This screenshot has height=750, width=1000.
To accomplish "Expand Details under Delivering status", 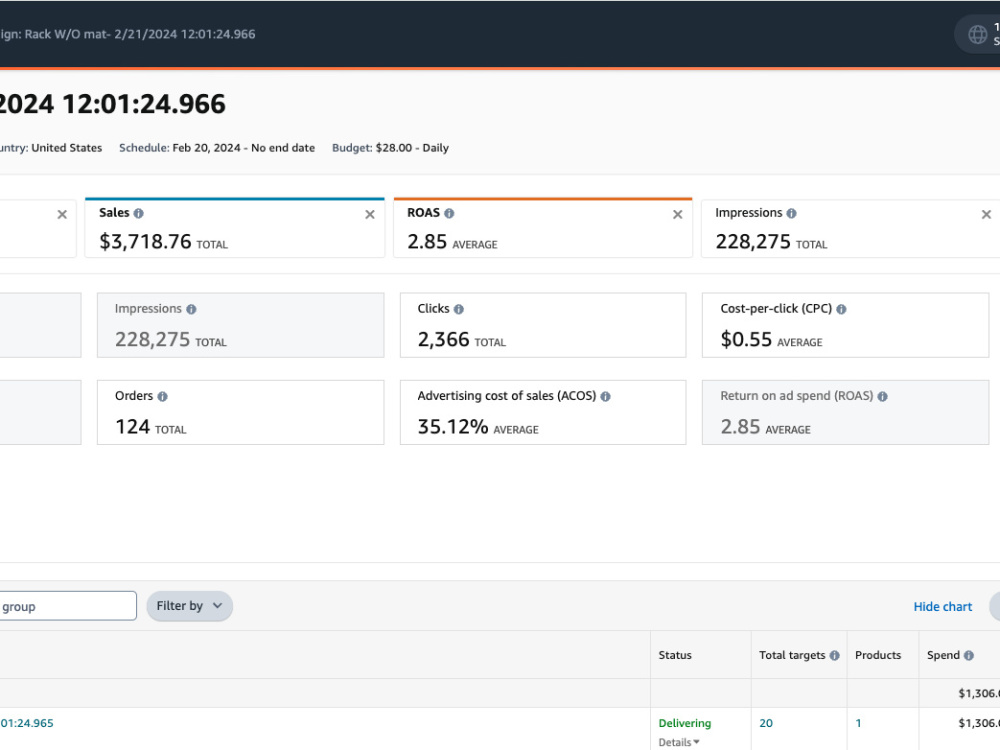I will (679, 742).
